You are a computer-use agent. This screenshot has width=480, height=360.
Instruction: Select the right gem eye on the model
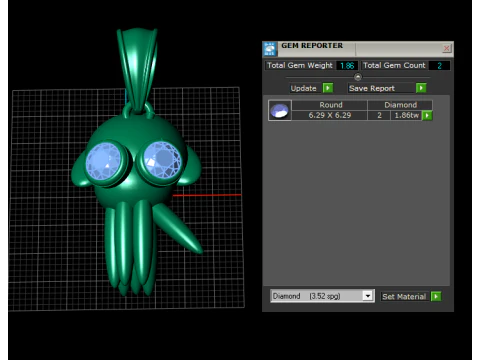pyautogui.click(x=162, y=160)
